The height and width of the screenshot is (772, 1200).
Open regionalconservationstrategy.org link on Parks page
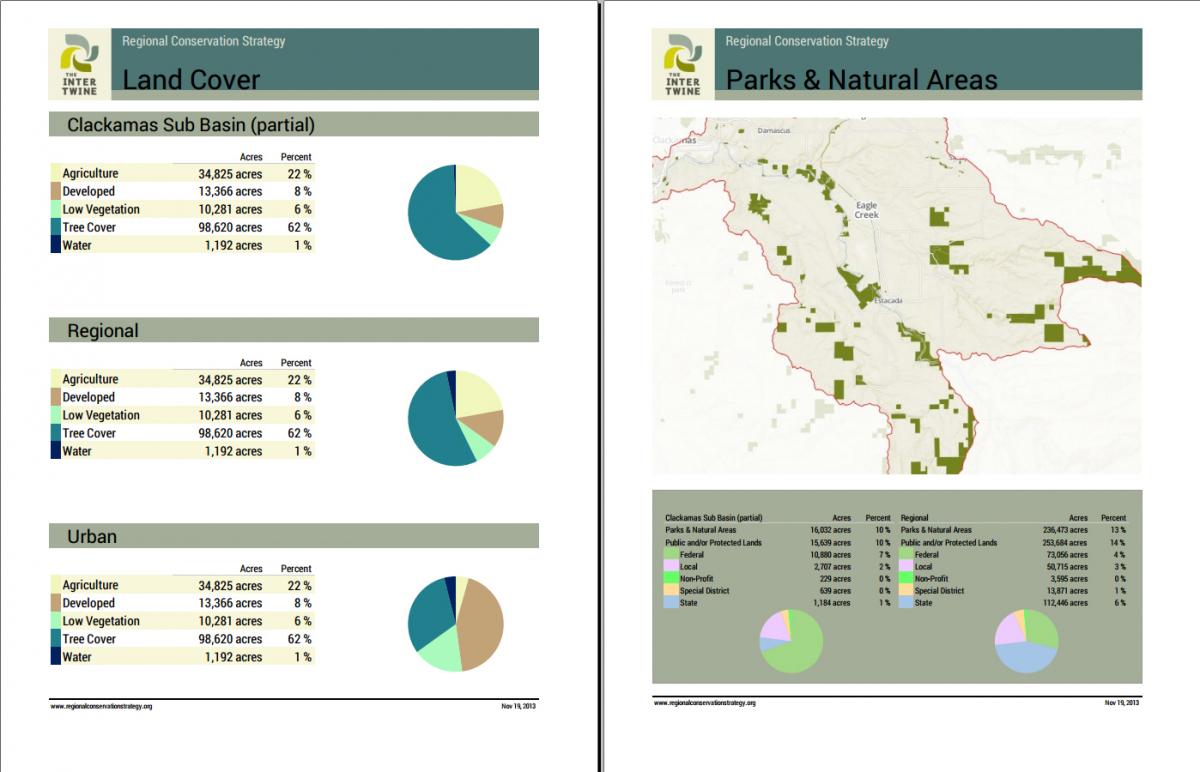pos(705,703)
